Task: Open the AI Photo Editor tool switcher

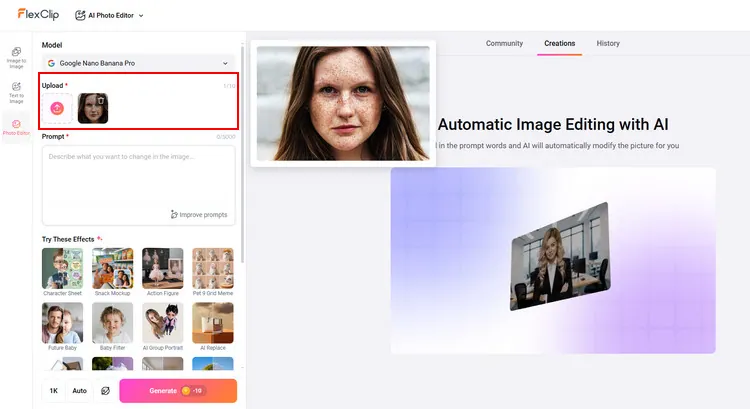Action: pos(109,15)
